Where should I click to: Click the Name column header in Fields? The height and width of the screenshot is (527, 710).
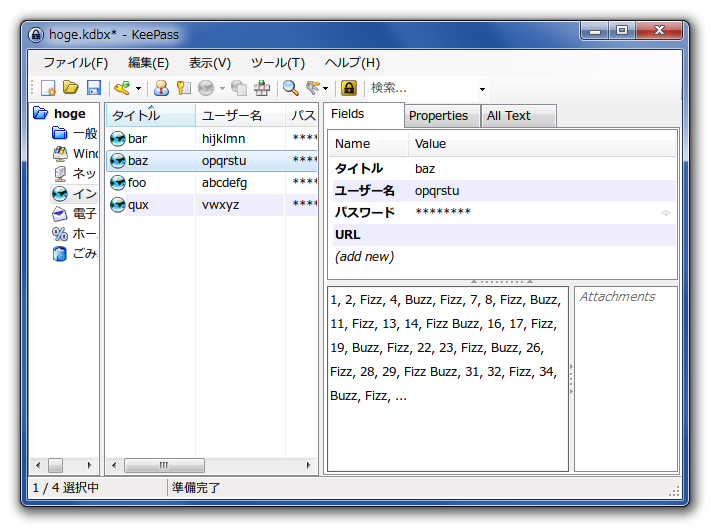pyautogui.click(x=369, y=144)
